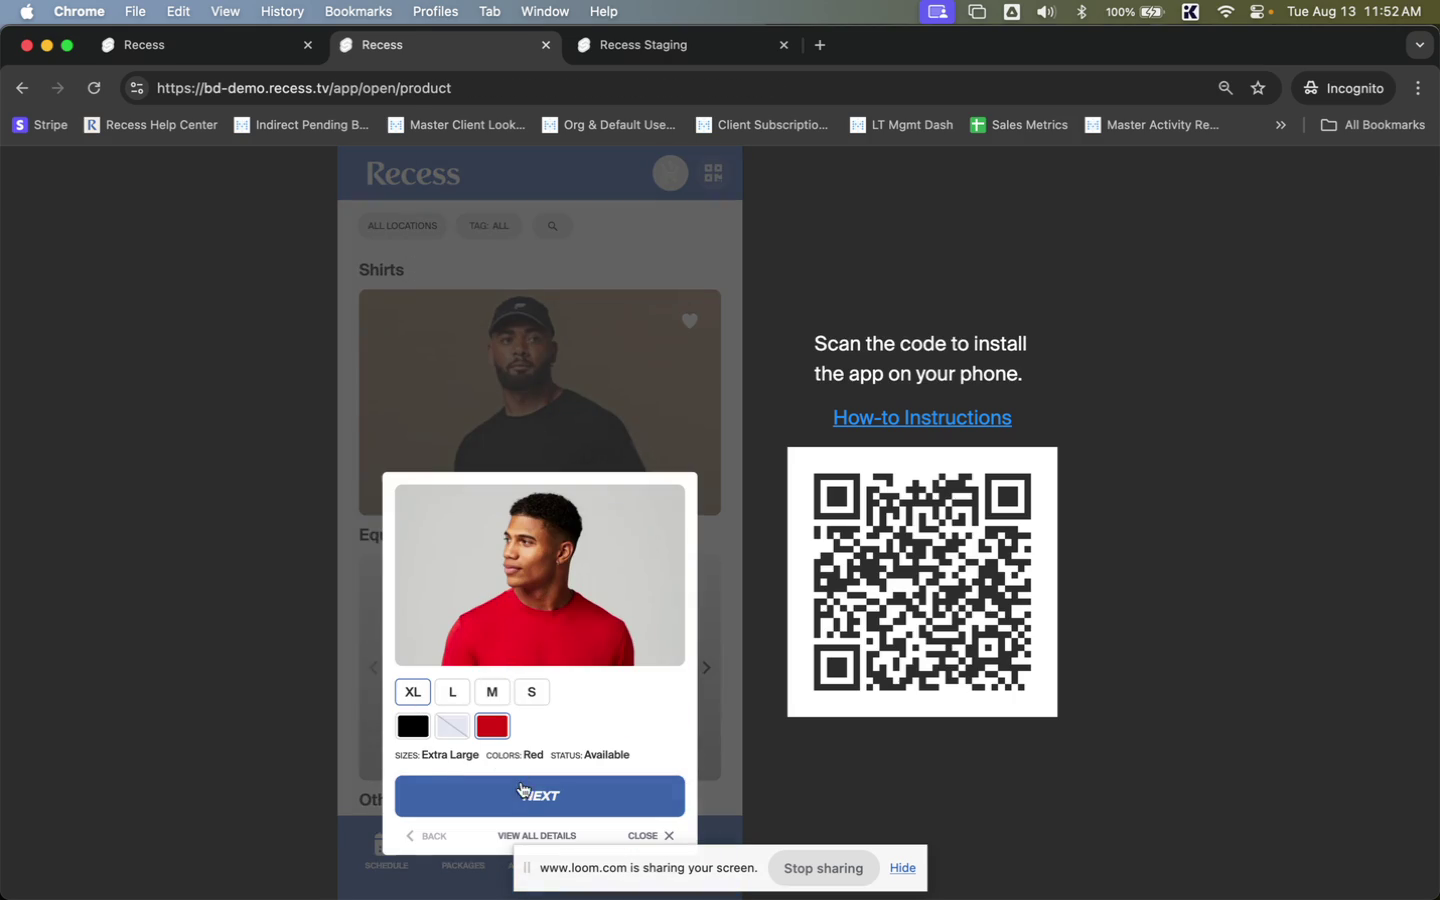Open Recess Help Center bookmark
This screenshot has width=1440, height=900.
coord(151,125)
